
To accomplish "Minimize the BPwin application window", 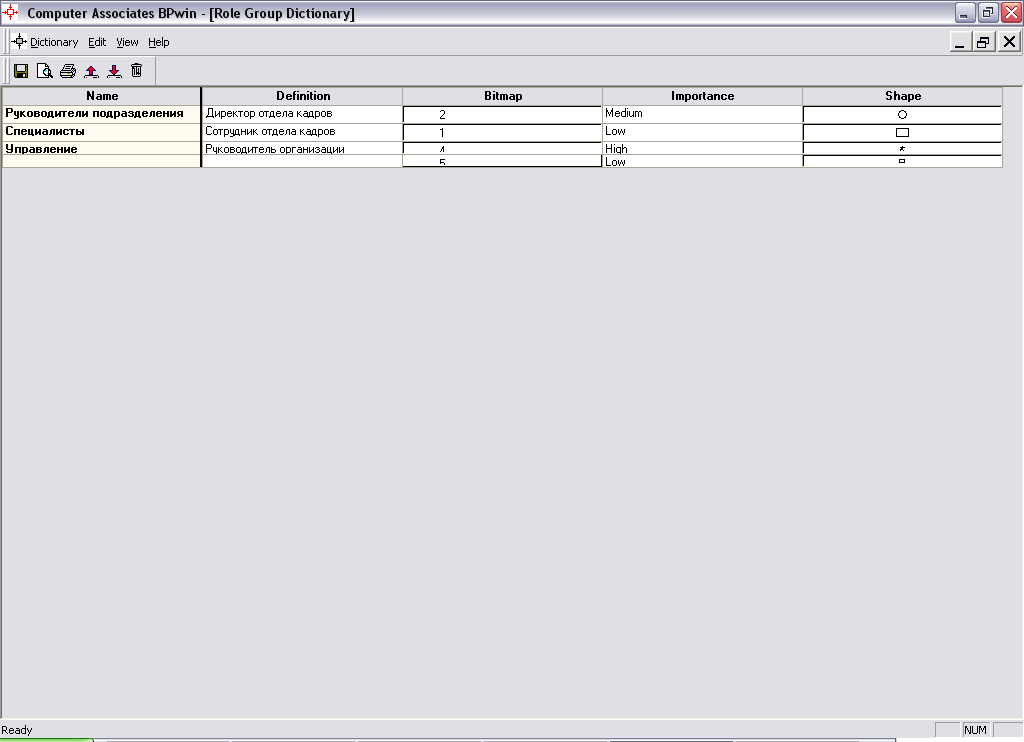I will coord(965,12).
